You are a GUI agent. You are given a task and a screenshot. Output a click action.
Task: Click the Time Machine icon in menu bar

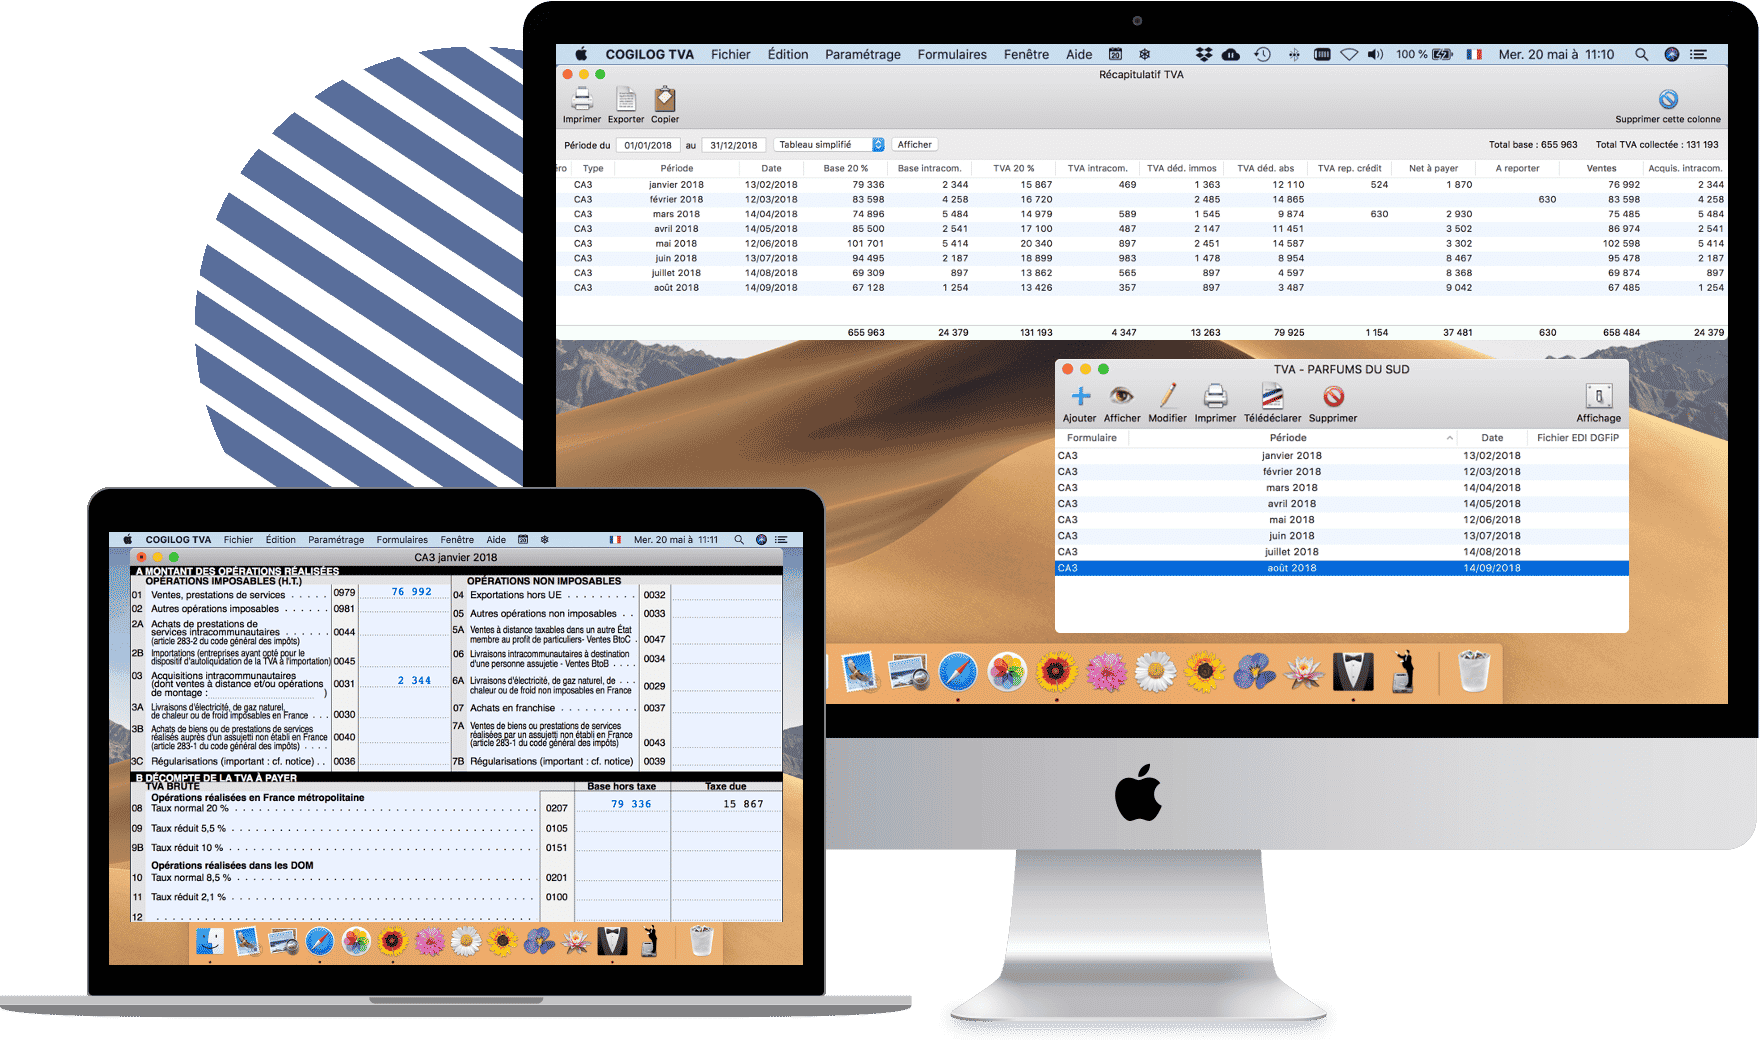(1263, 54)
